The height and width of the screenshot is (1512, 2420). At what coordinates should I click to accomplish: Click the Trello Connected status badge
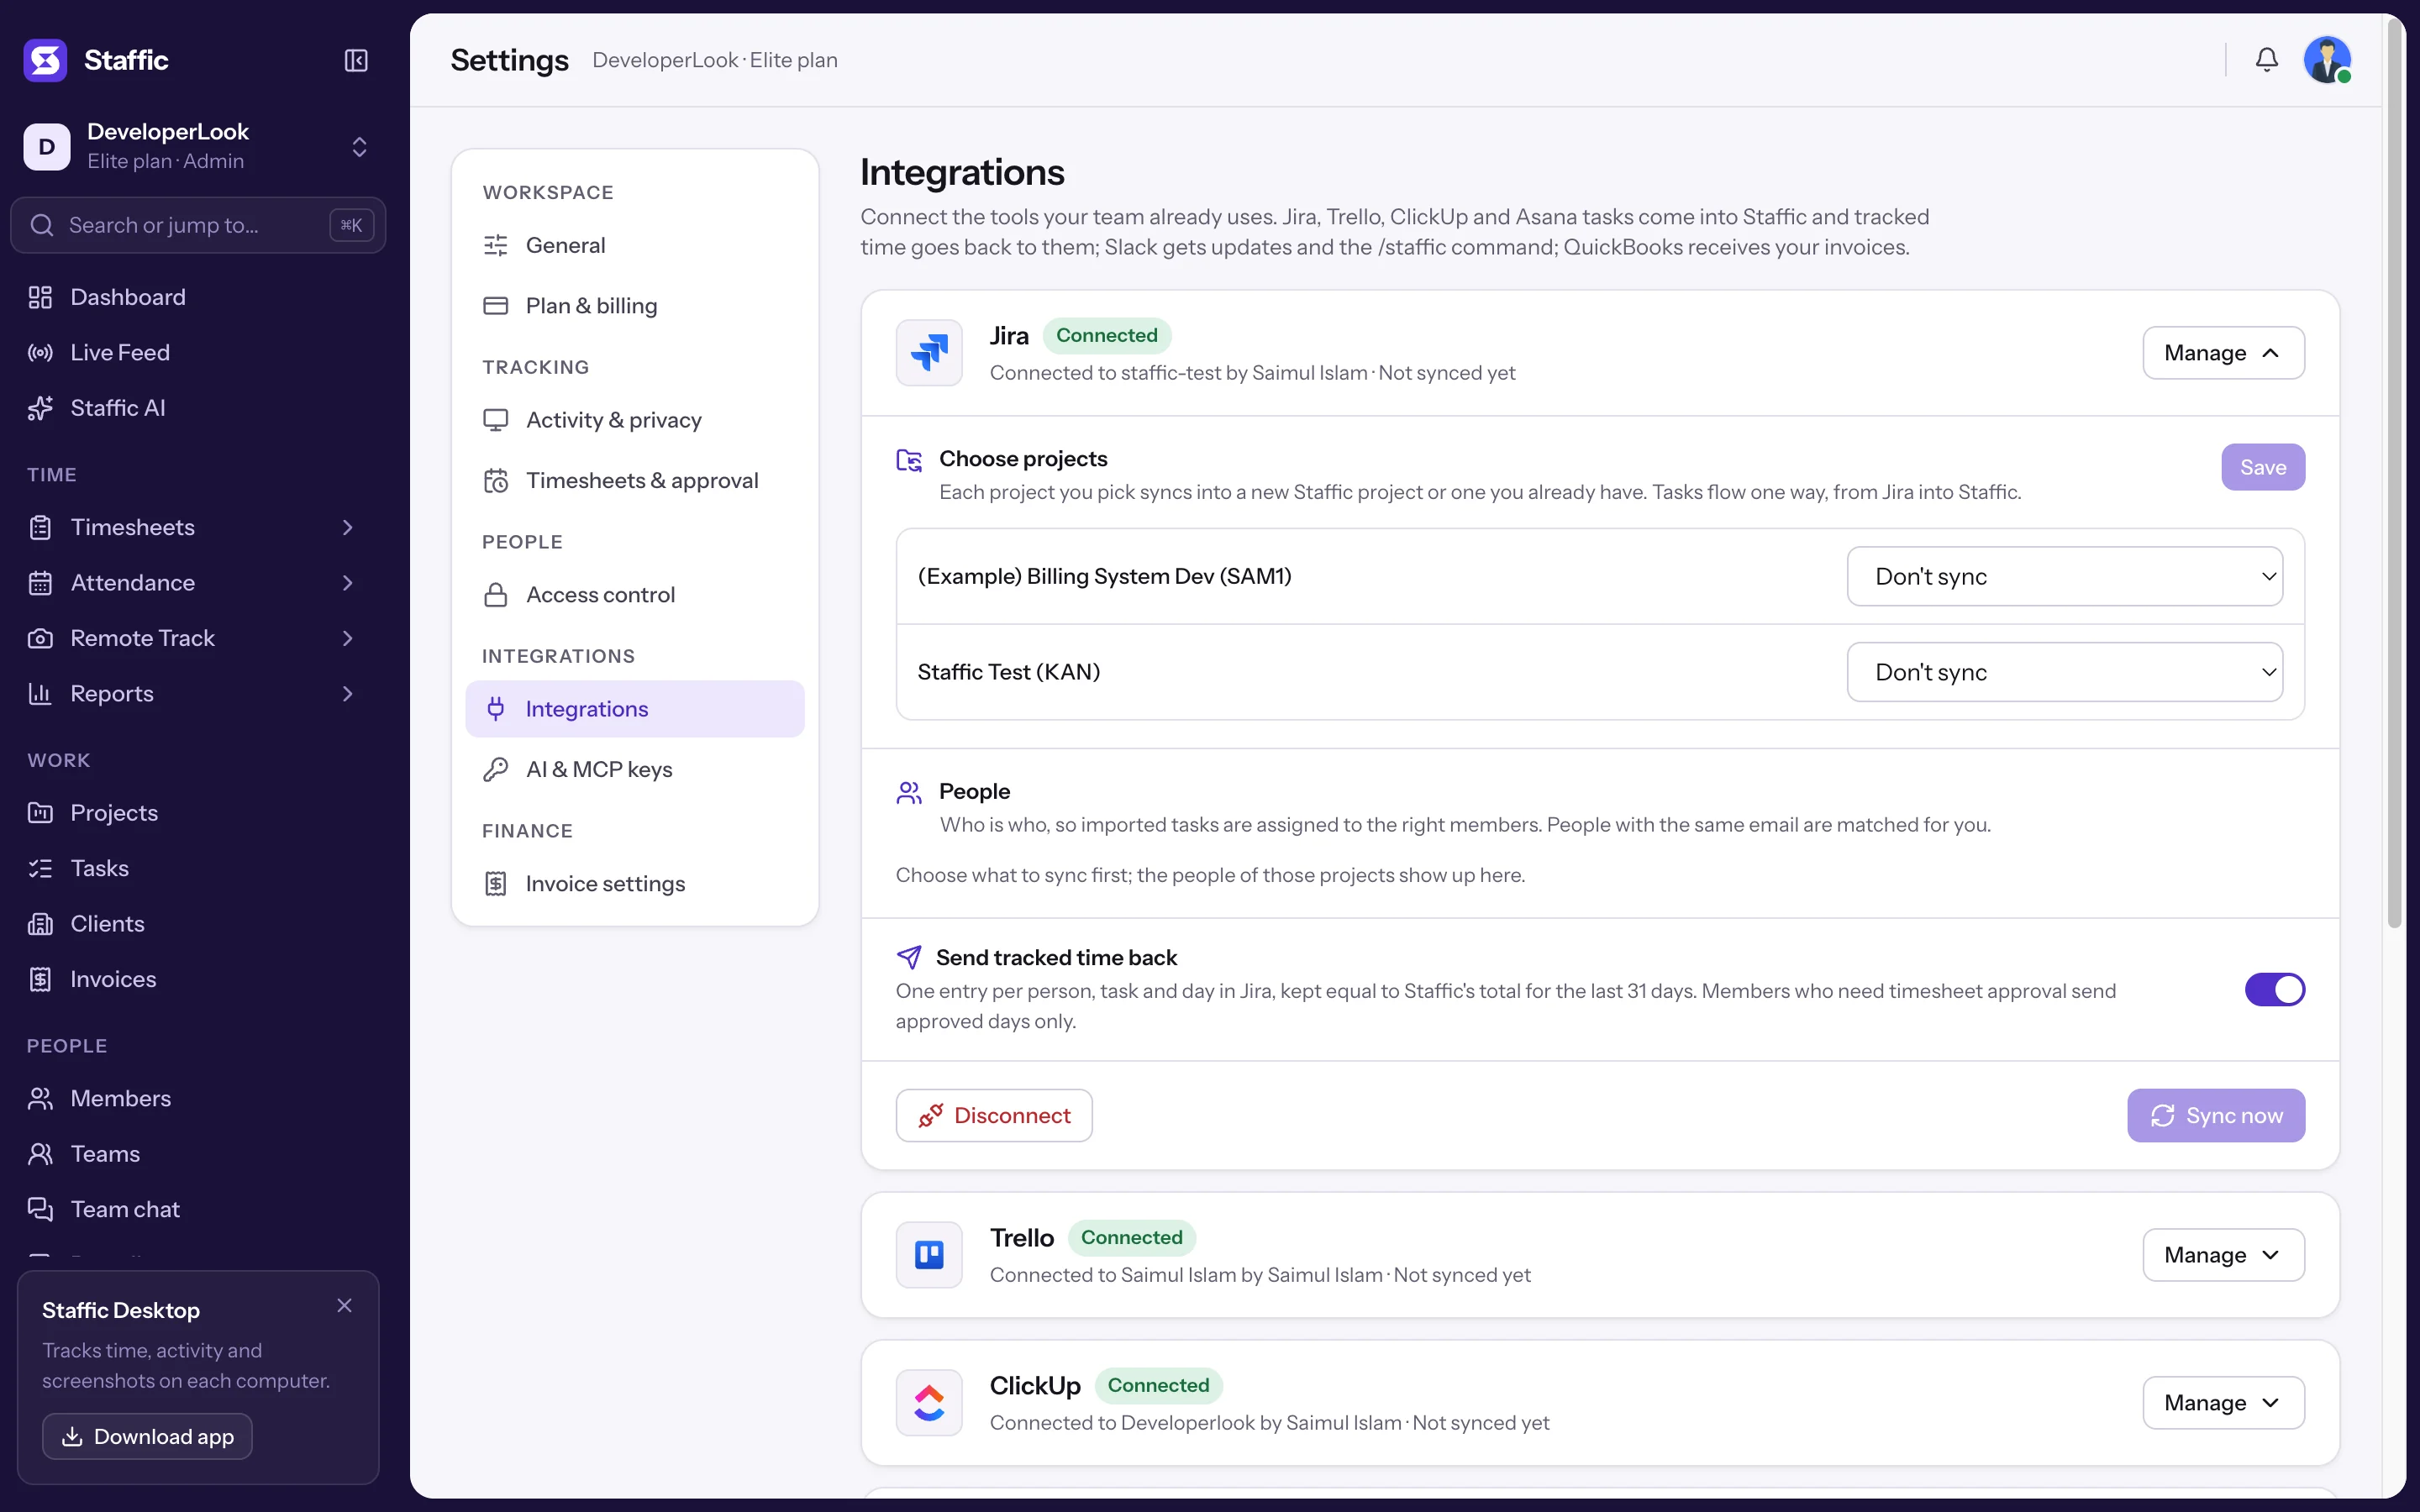point(1132,1238)
